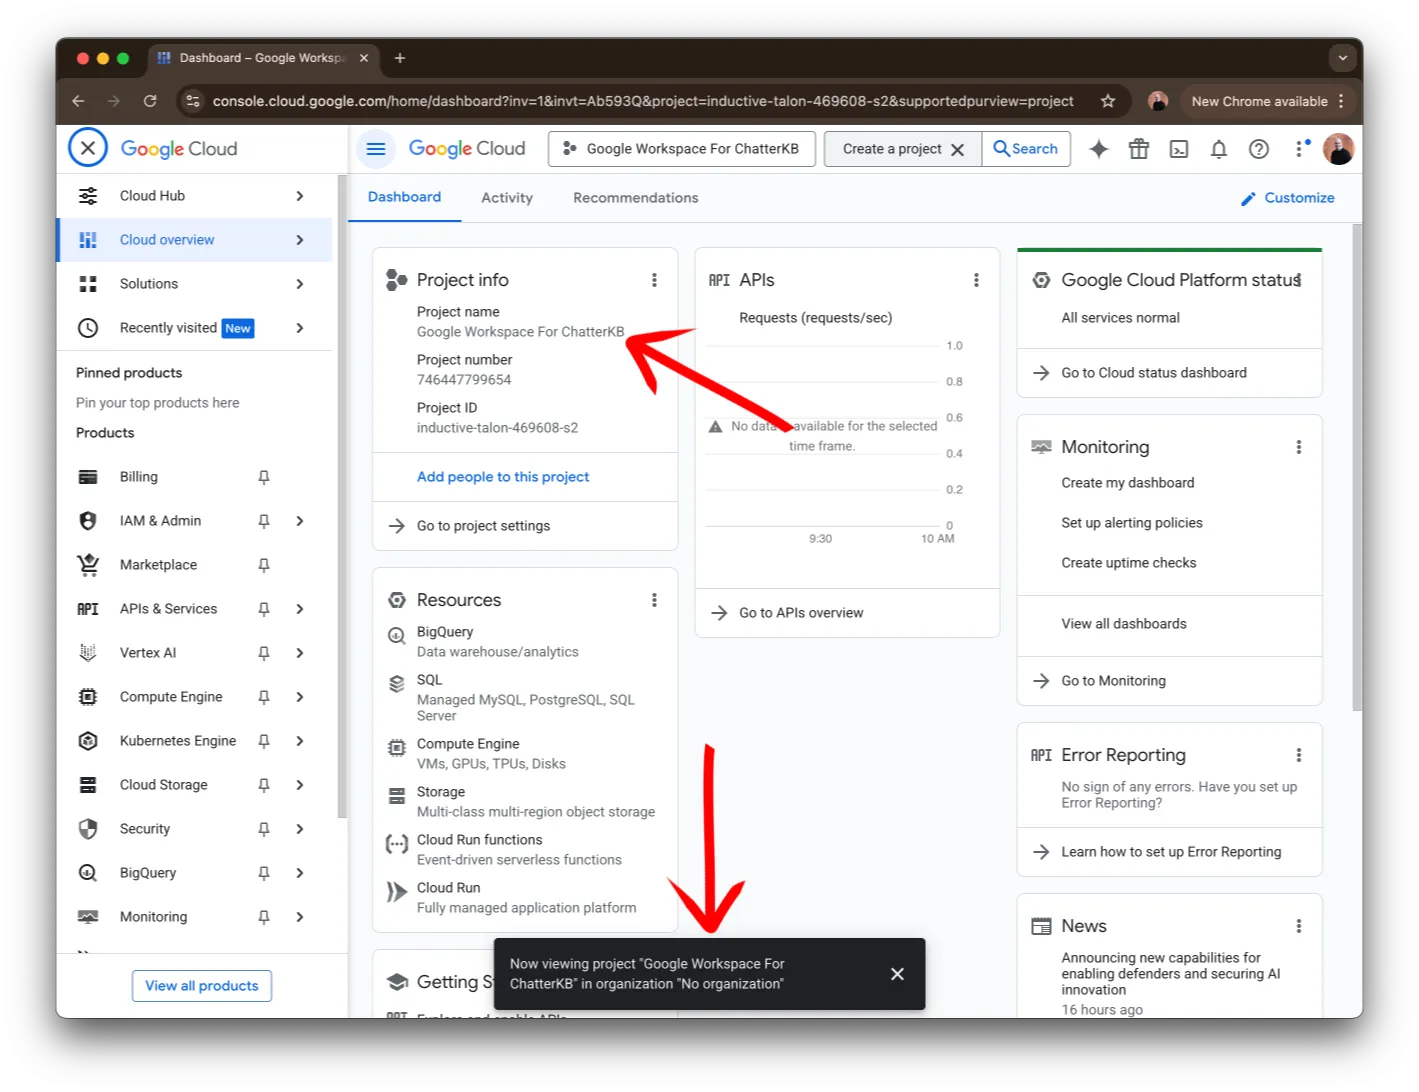Image resolution: width=1419 pixels, height=1092 pixels.
Task: Open APIs card options menu
Action: pos(976,280)
